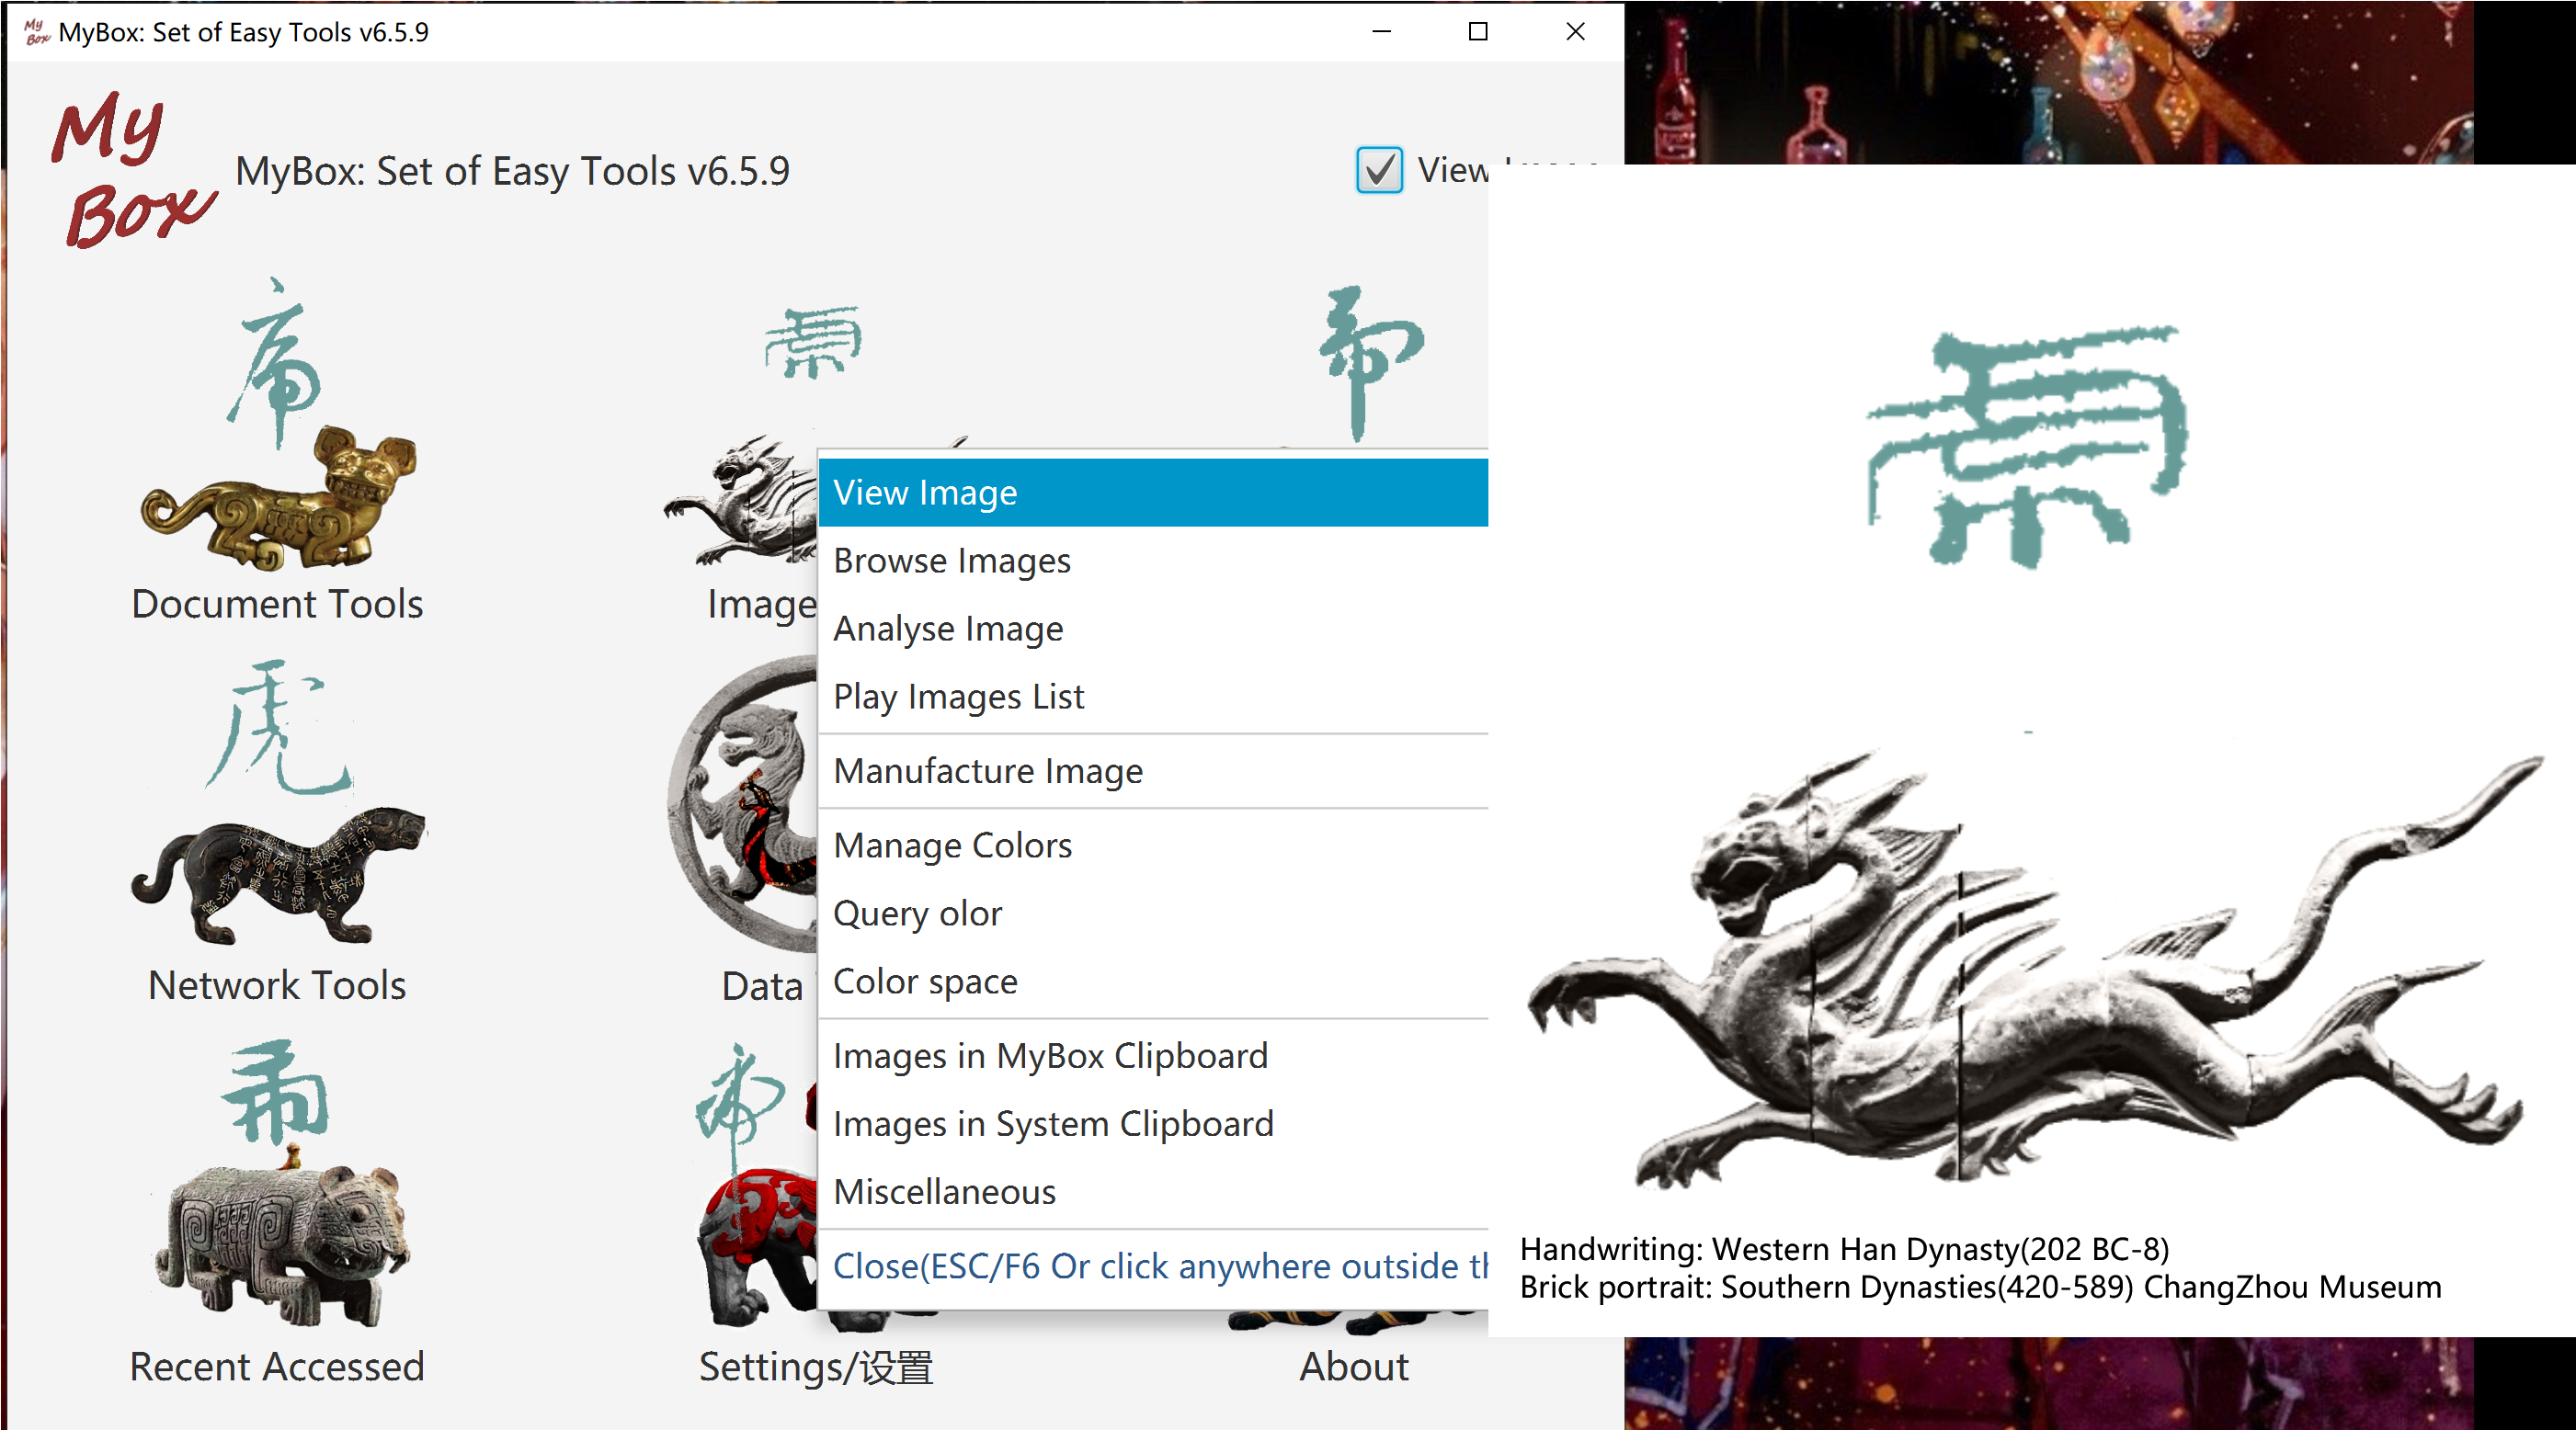2576x1430 pixels.
Task: Click the Close (ESC/F6) menu link
Action: [x=1153, y=1266]
